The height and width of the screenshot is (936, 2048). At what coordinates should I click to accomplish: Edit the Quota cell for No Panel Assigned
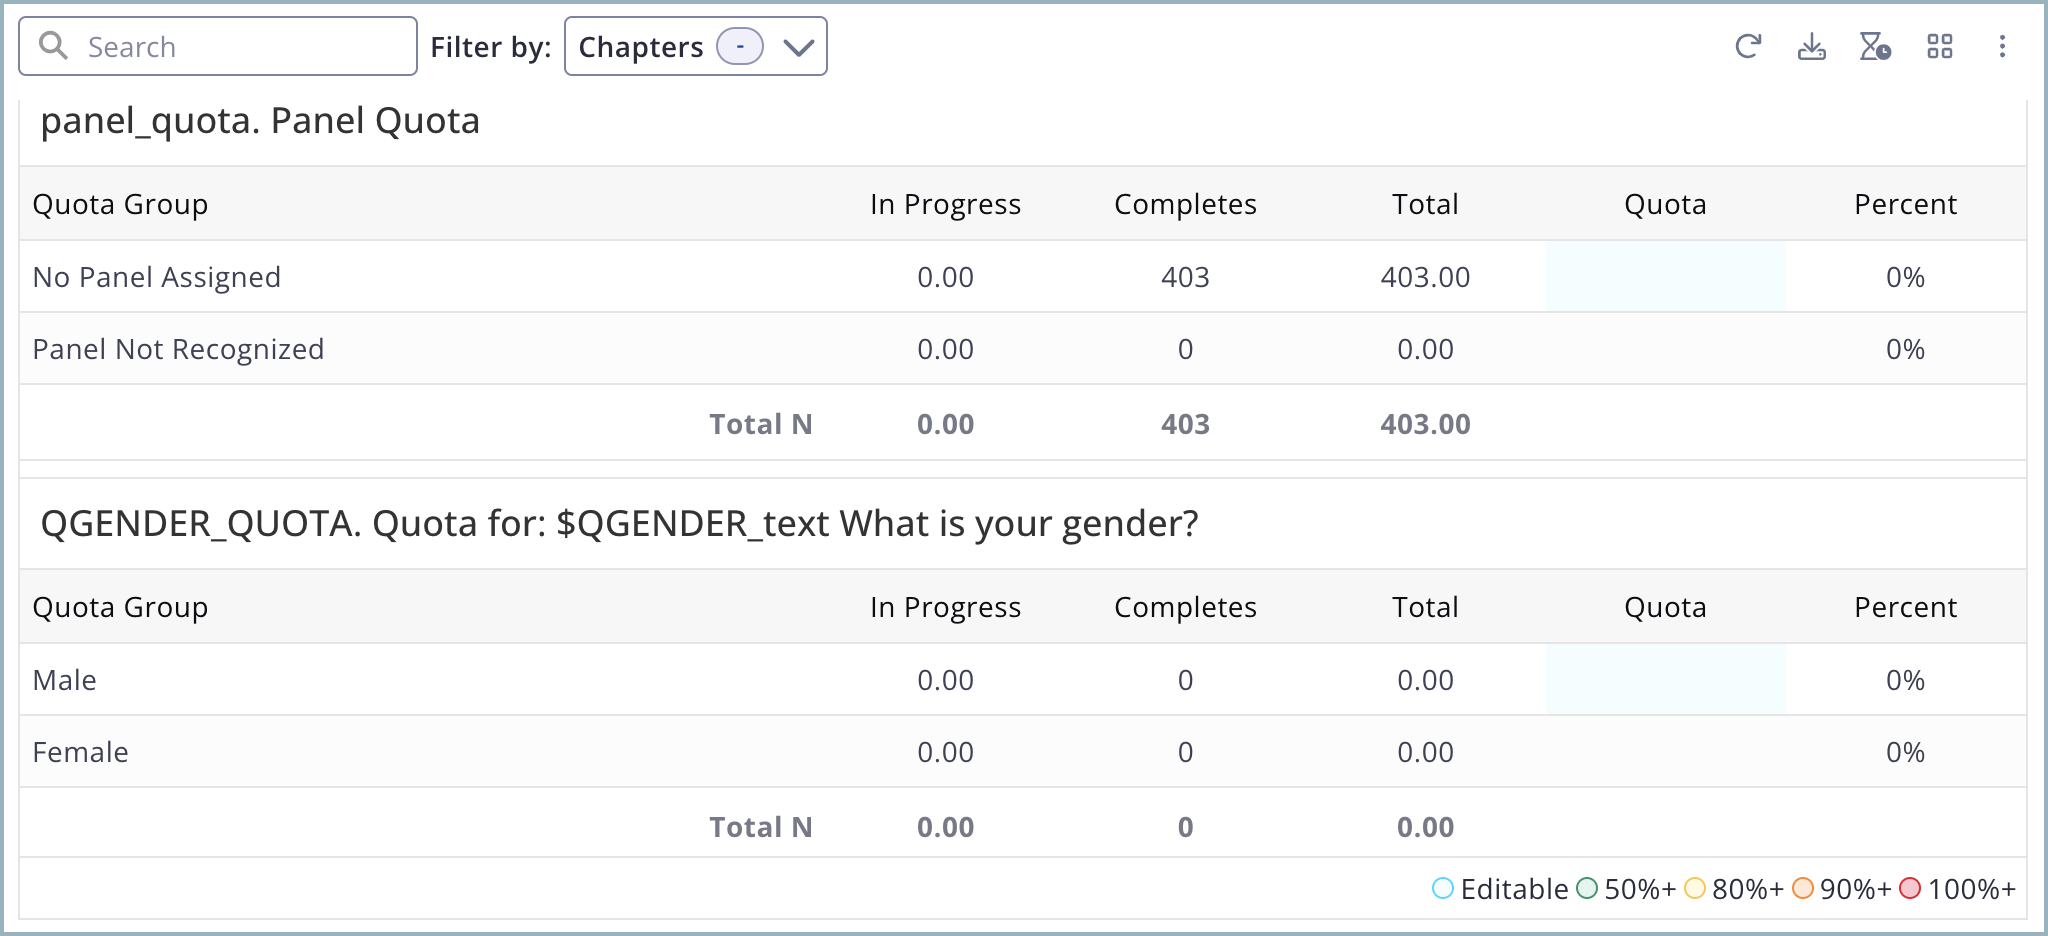point(1665,277)
